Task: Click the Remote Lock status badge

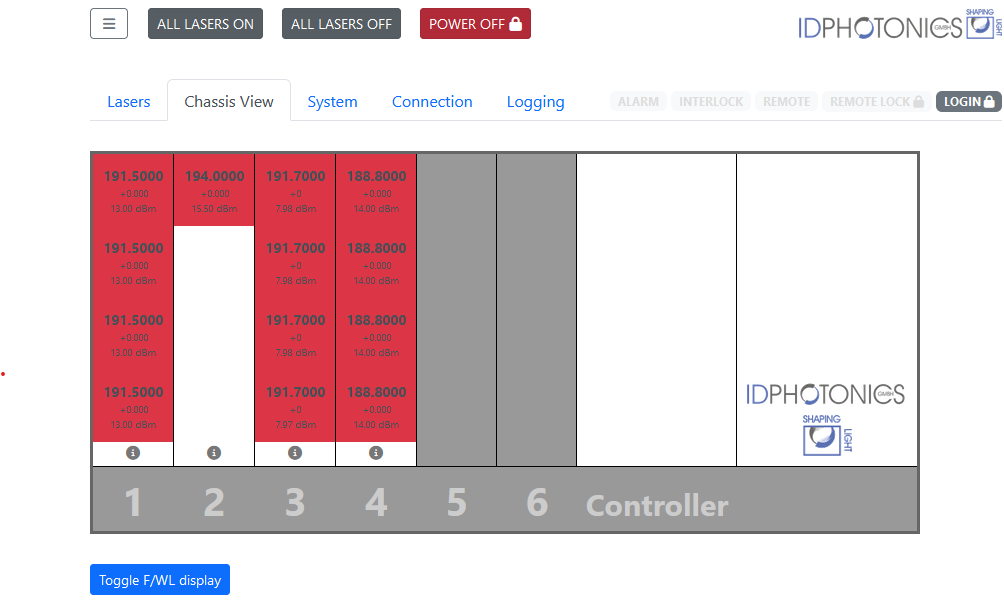Action: 876,102
